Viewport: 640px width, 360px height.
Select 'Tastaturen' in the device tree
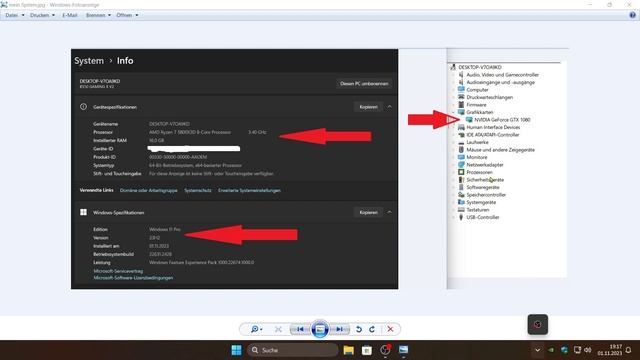click(x=478, y=210)
